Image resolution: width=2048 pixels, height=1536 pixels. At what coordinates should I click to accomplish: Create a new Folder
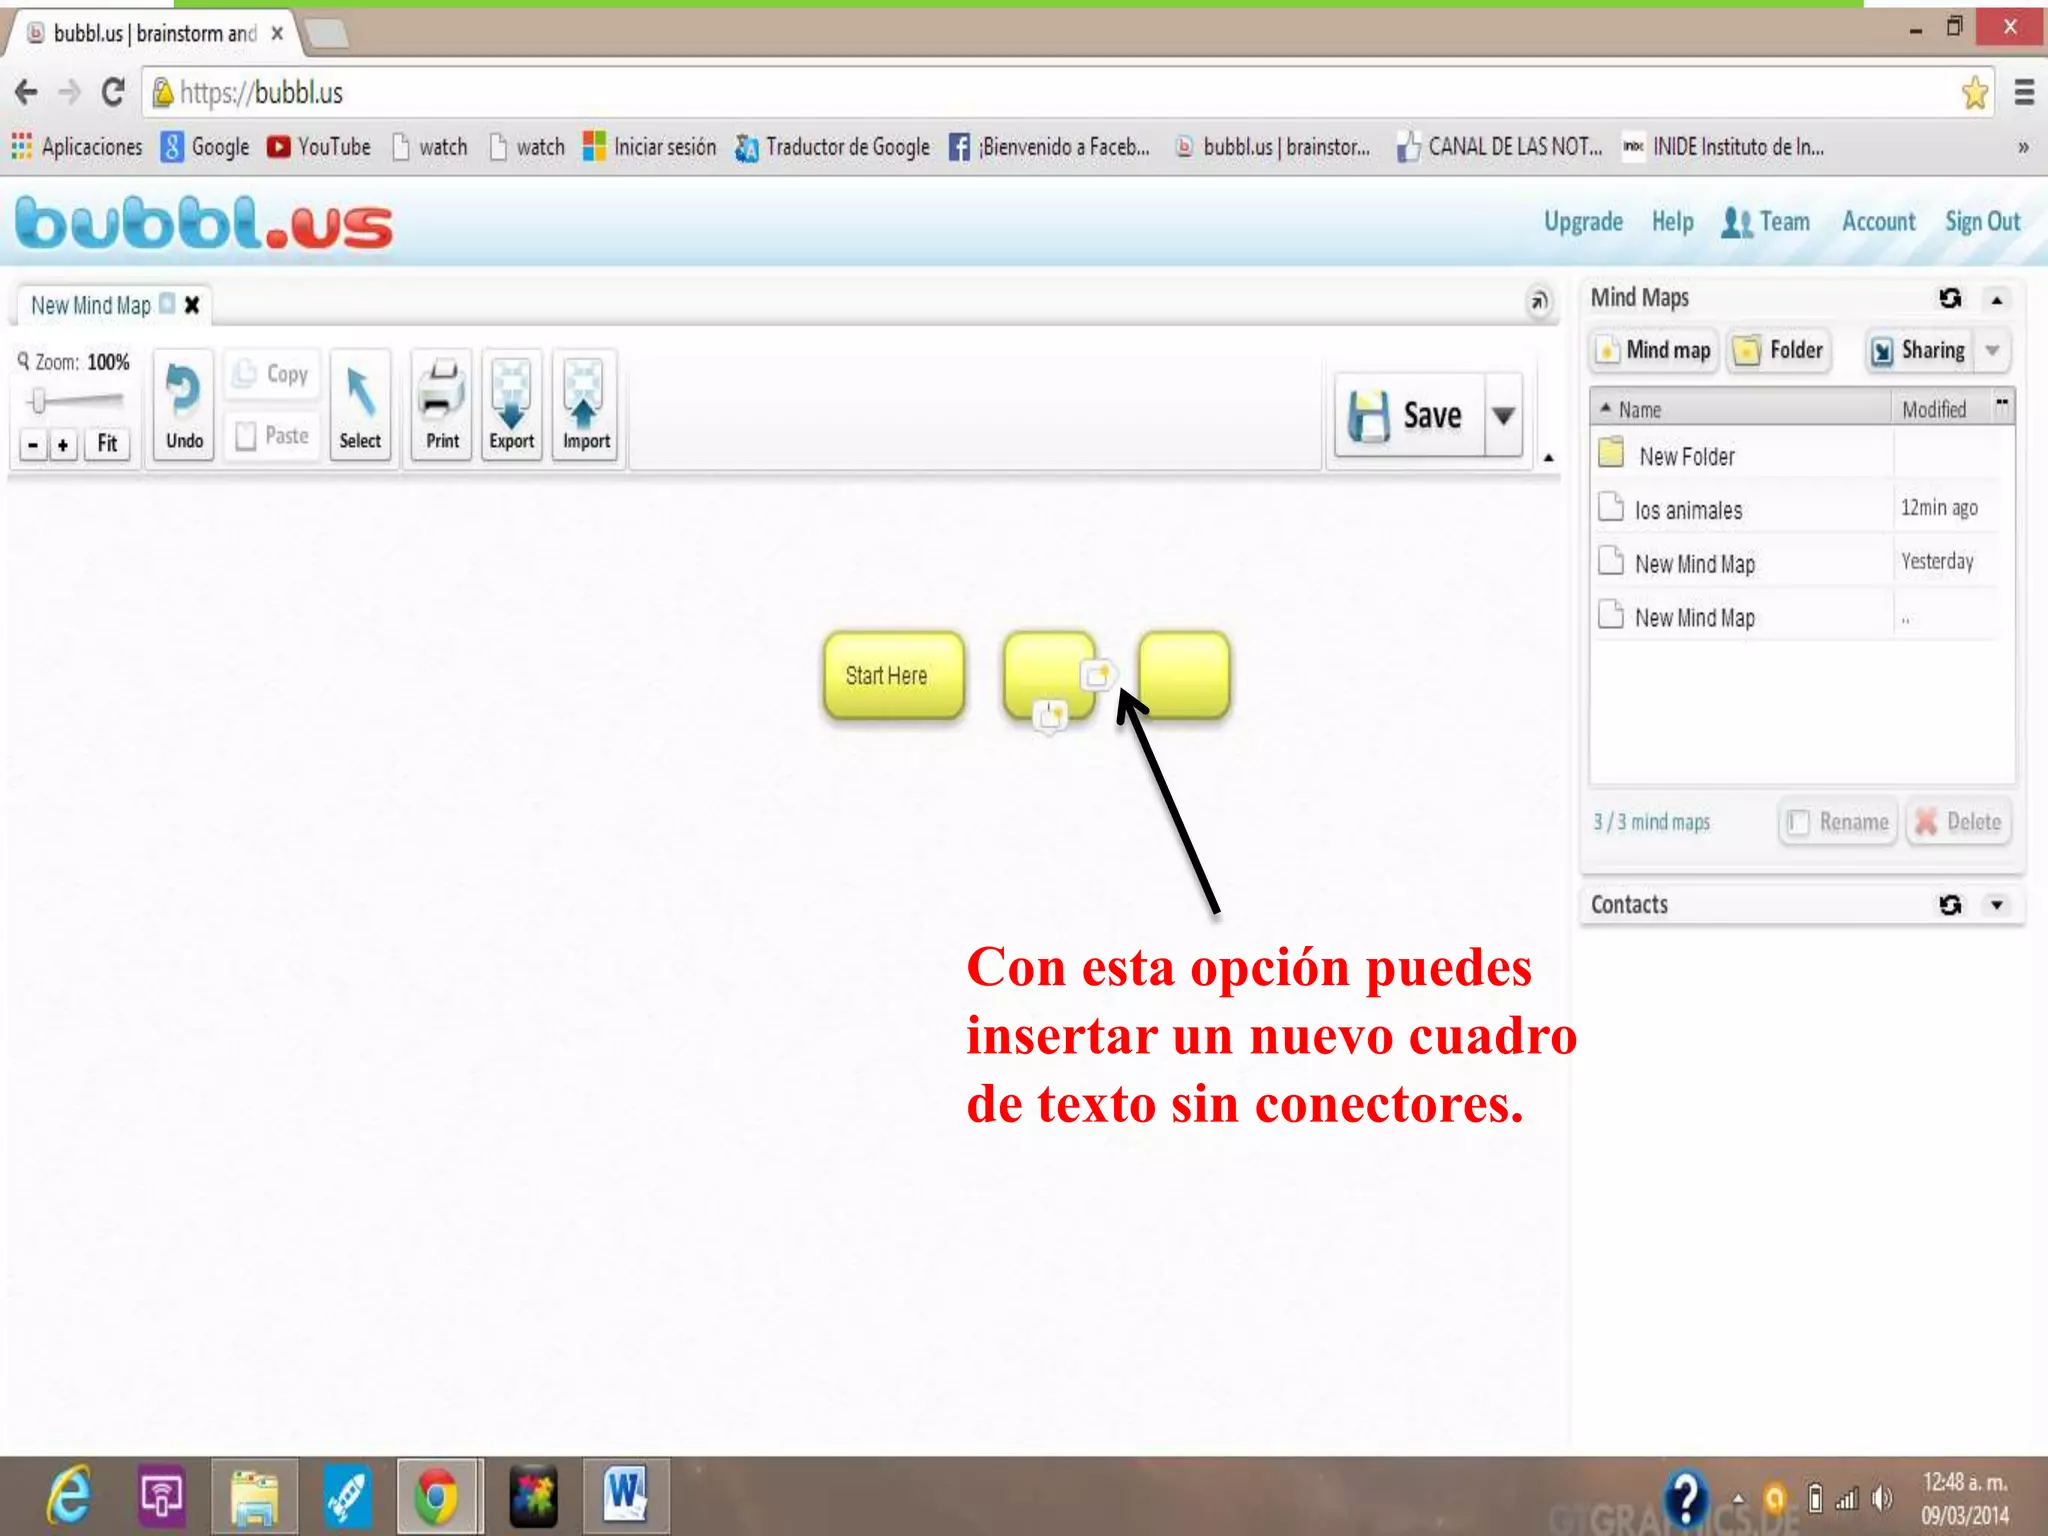click(1780, 350)
